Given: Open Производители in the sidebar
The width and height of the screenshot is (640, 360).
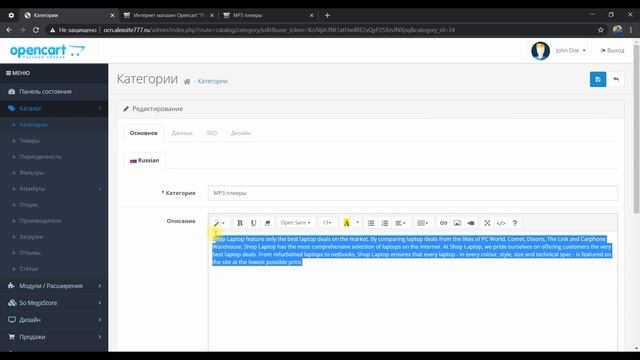Looking at the screenshot, I should pos(54,221).
